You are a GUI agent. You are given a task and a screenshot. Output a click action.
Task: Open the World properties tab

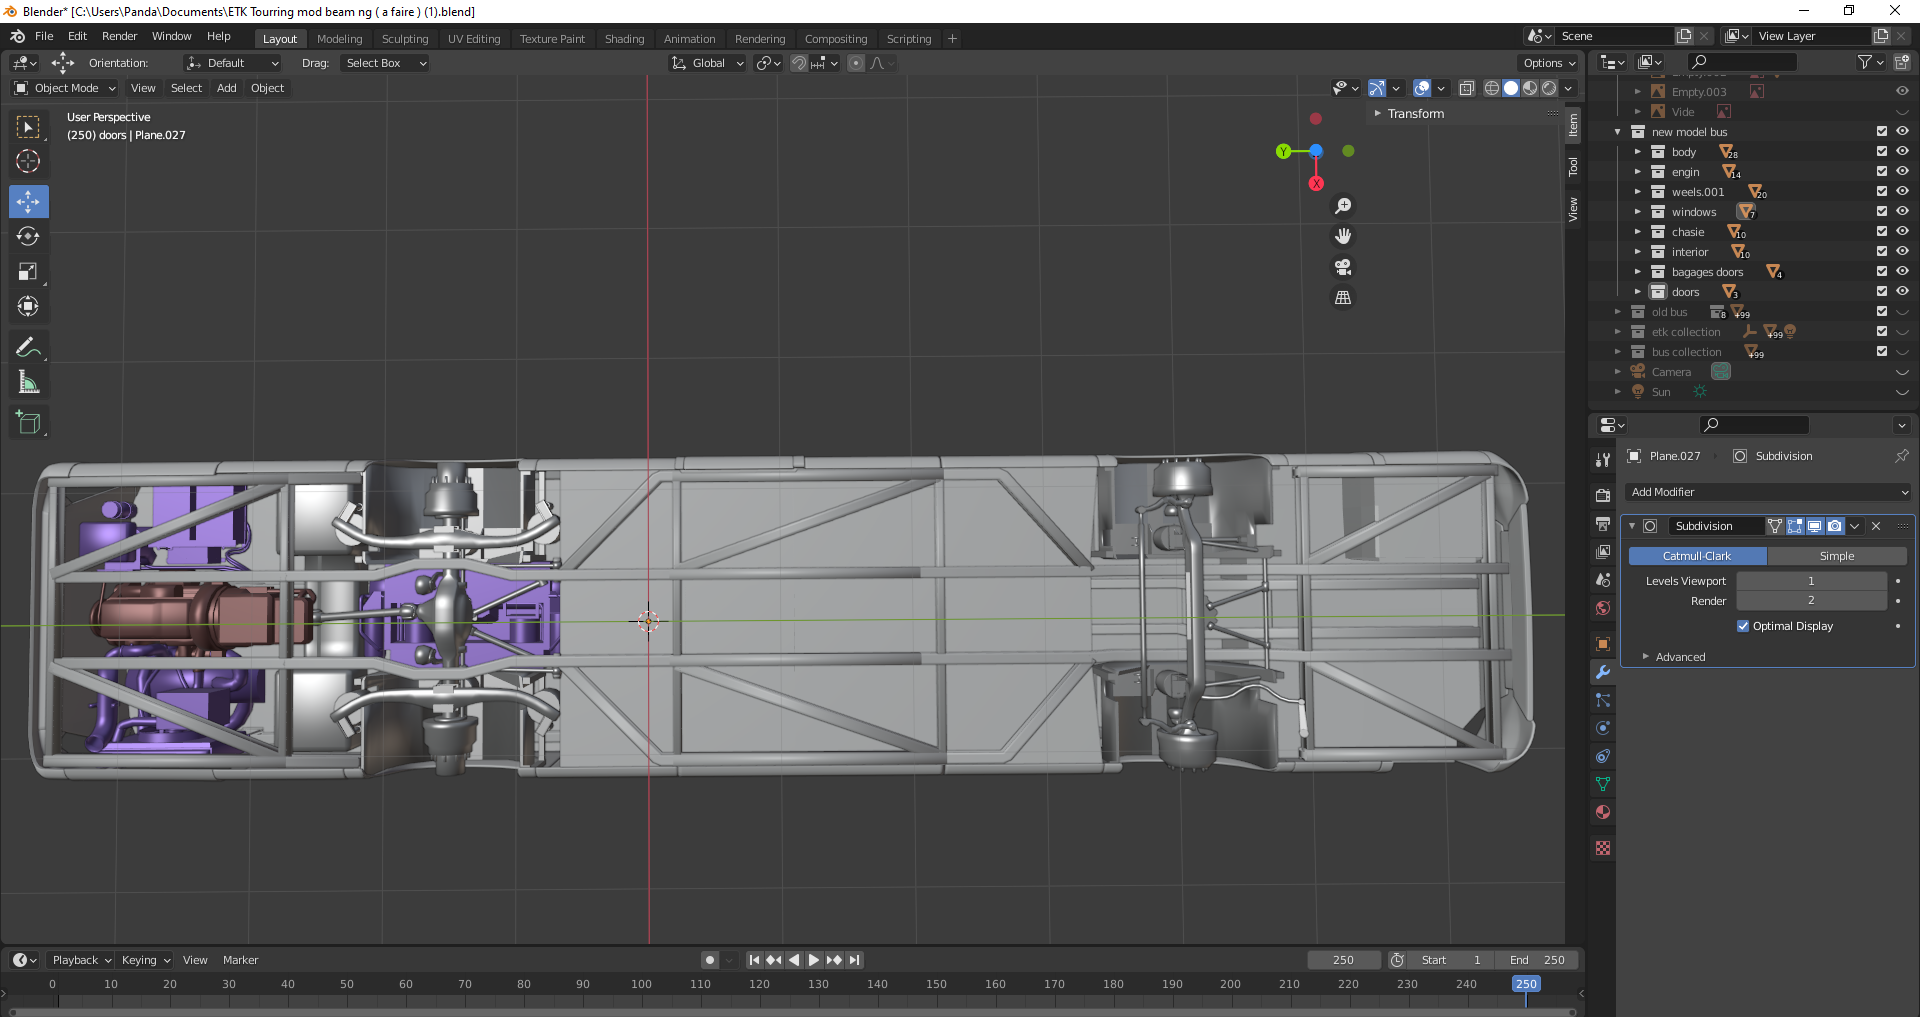pyautogui.click(x=1603, y=608)
